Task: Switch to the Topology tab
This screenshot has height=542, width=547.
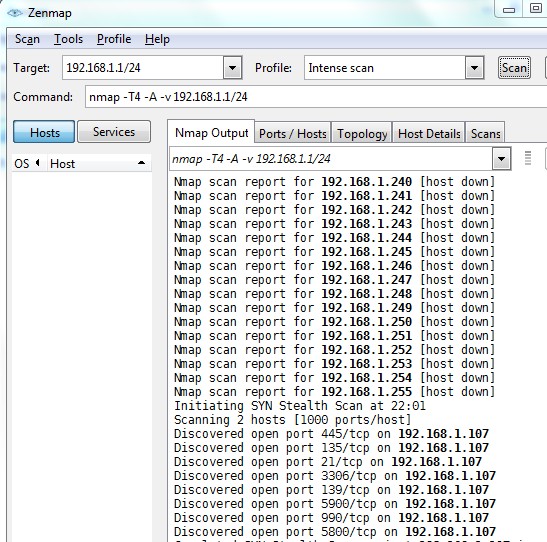Action: click(x=362, y=134)
